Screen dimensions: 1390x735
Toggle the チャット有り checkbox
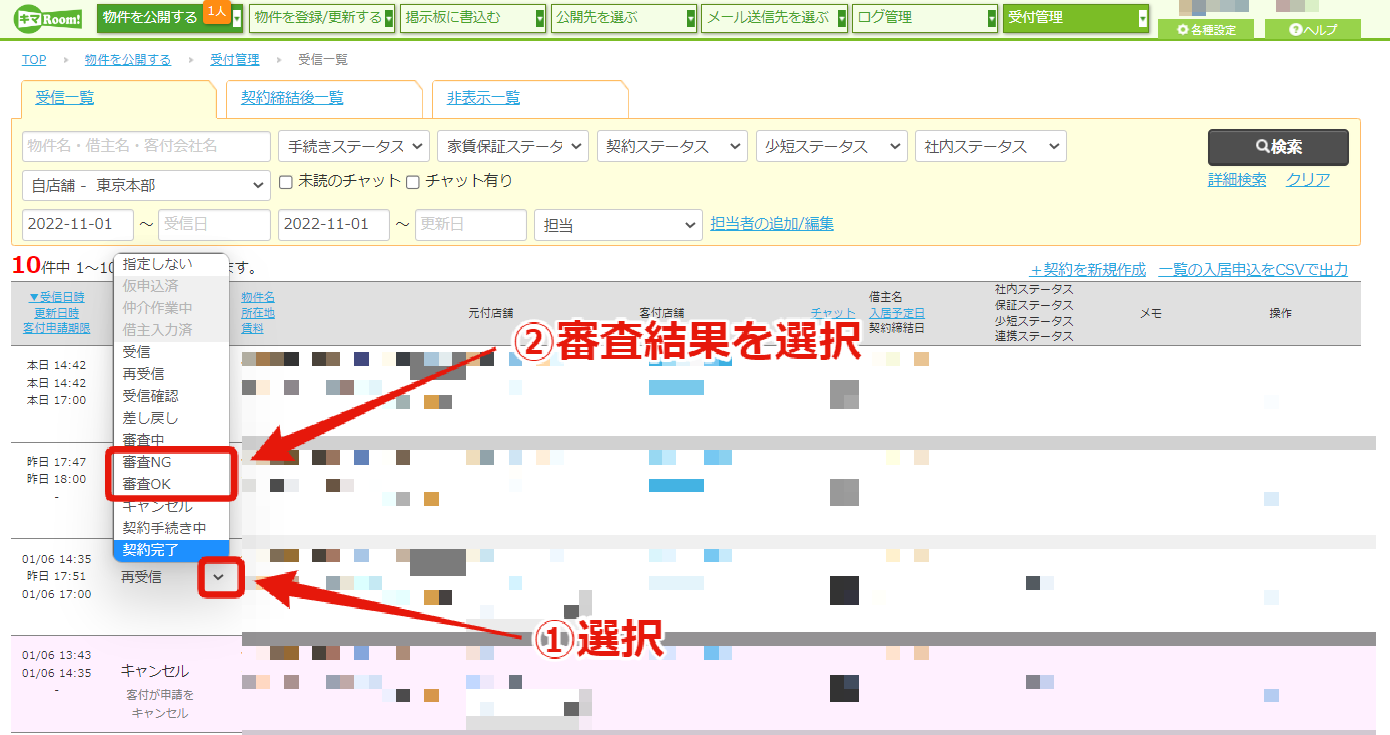coord(413,182)
